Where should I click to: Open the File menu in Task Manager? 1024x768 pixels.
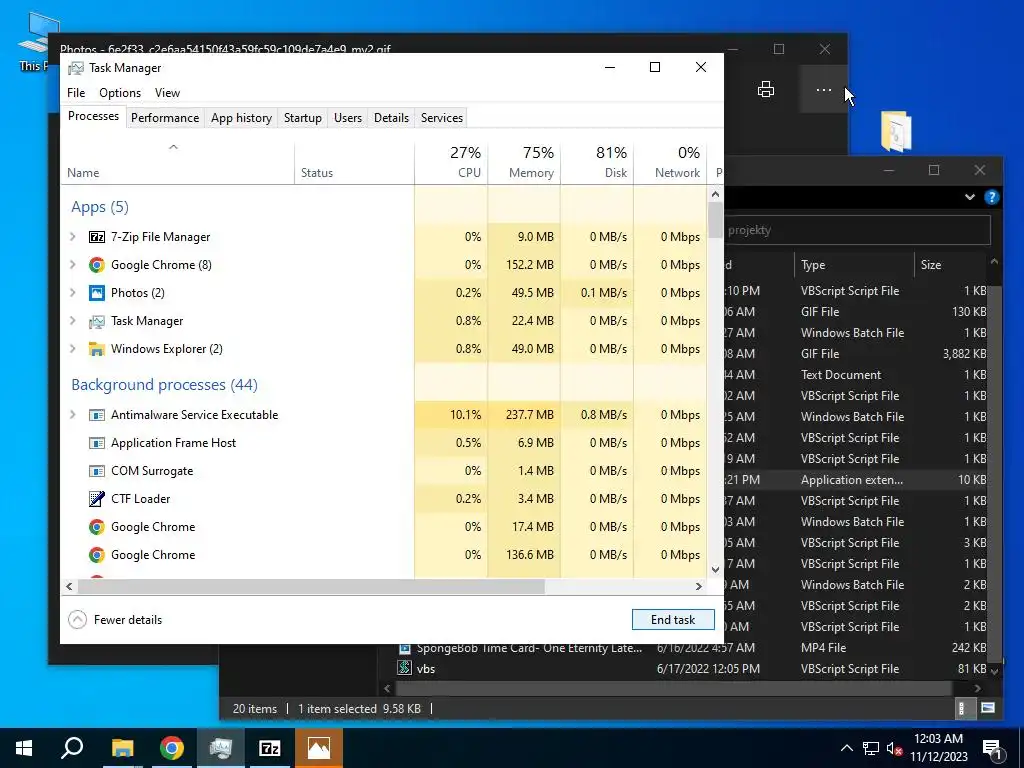tap(76, 93)
